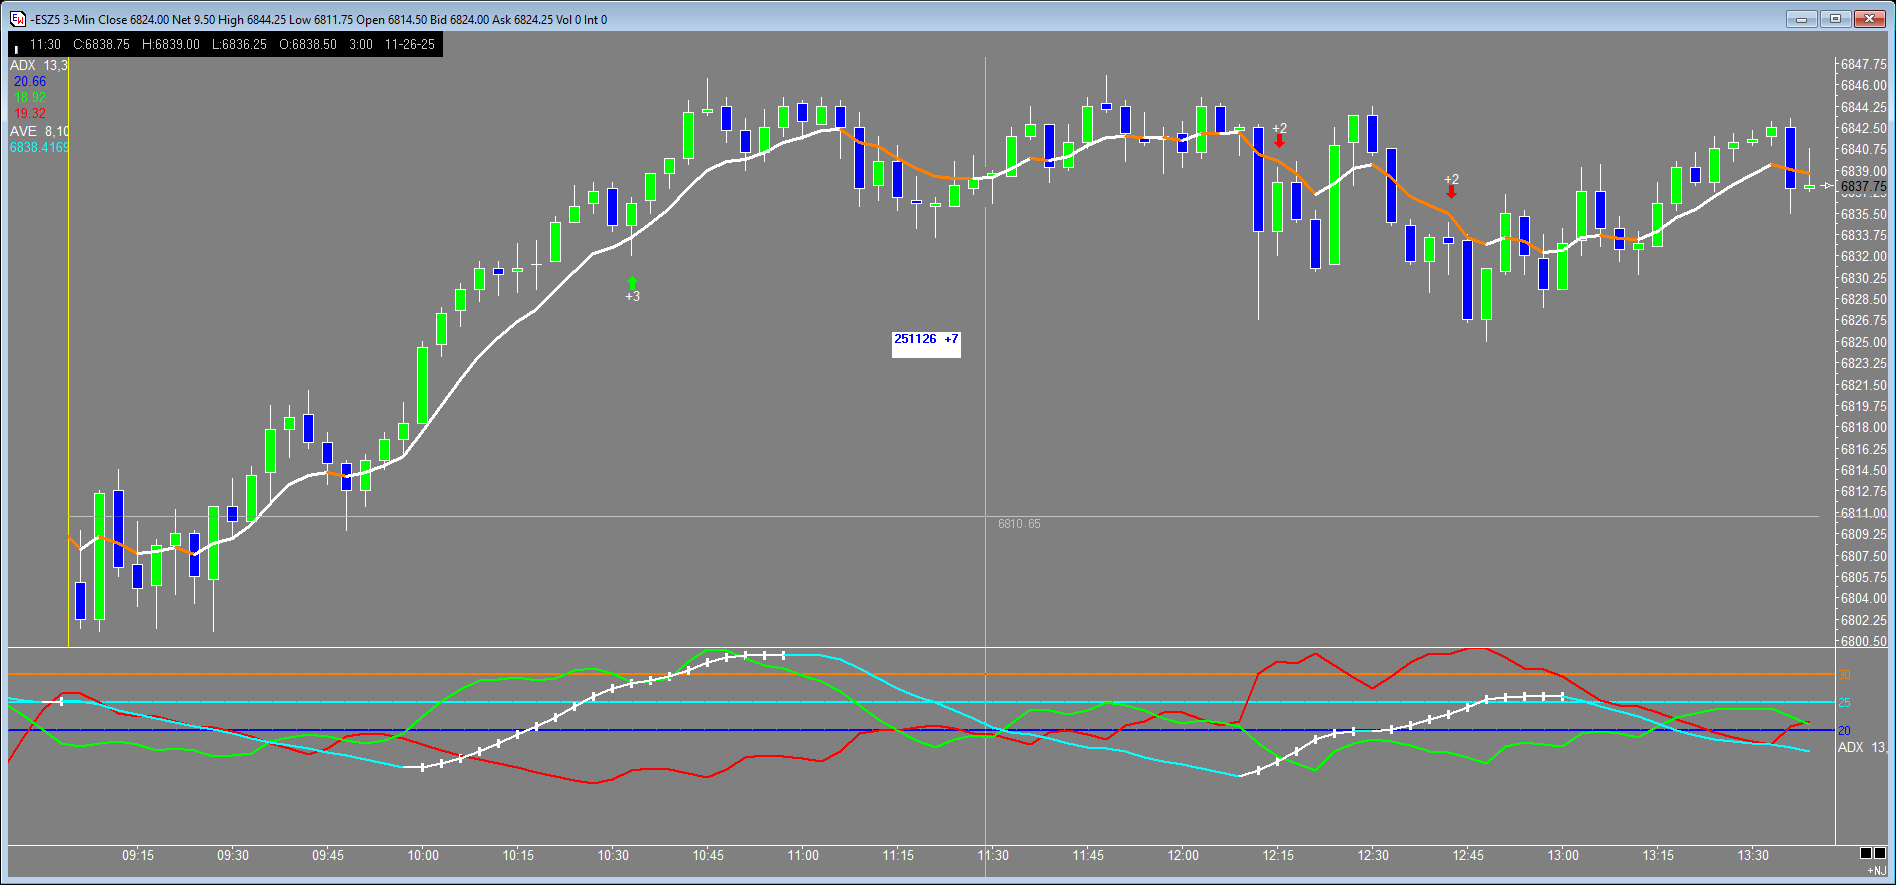Image resolution: width=1896 pixels, height=885 pixels.
Task: Click the 11:30 time axis label
Action: tap(993, 855)
